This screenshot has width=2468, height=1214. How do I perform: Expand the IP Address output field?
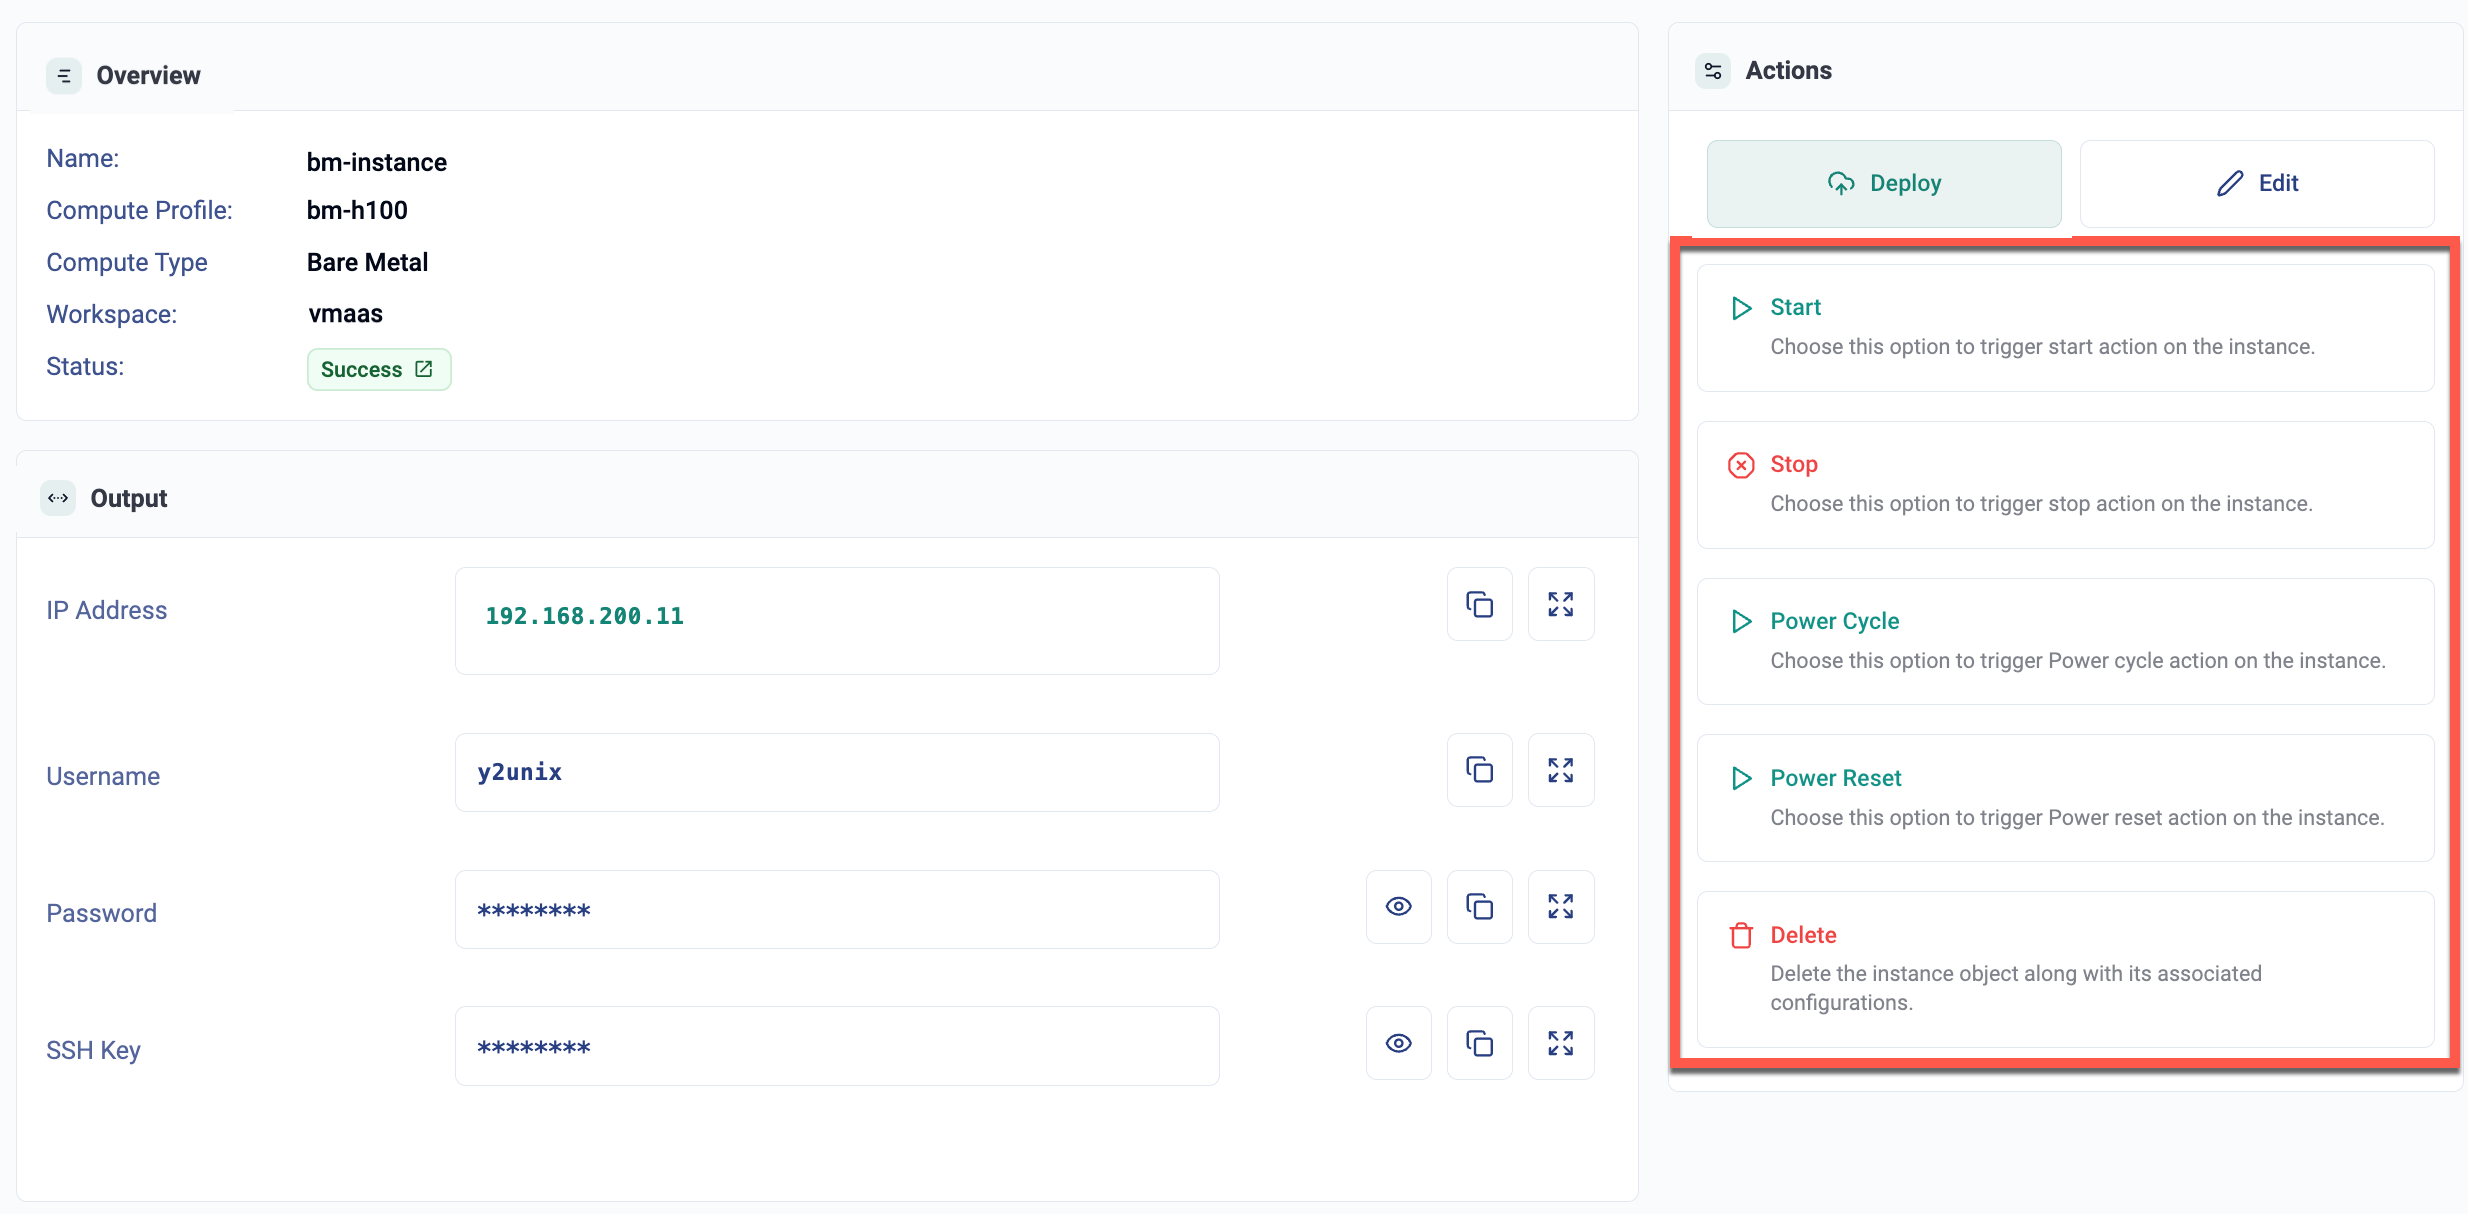pos(1560,604)
